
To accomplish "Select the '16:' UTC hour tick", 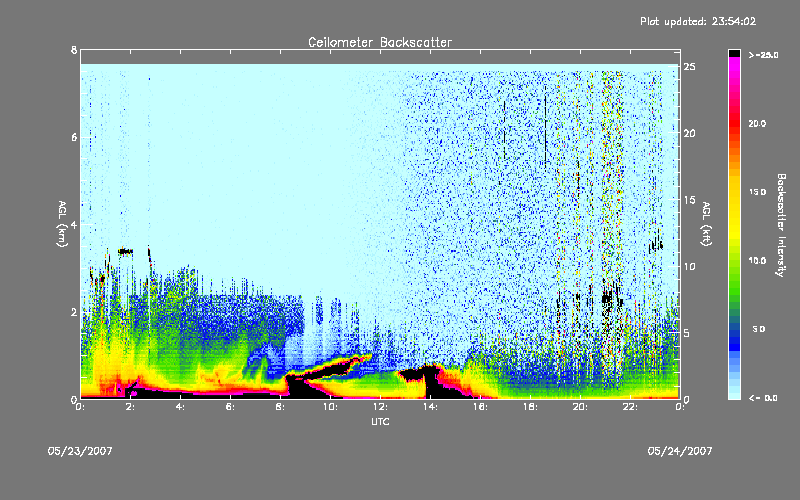I will 480,407.
